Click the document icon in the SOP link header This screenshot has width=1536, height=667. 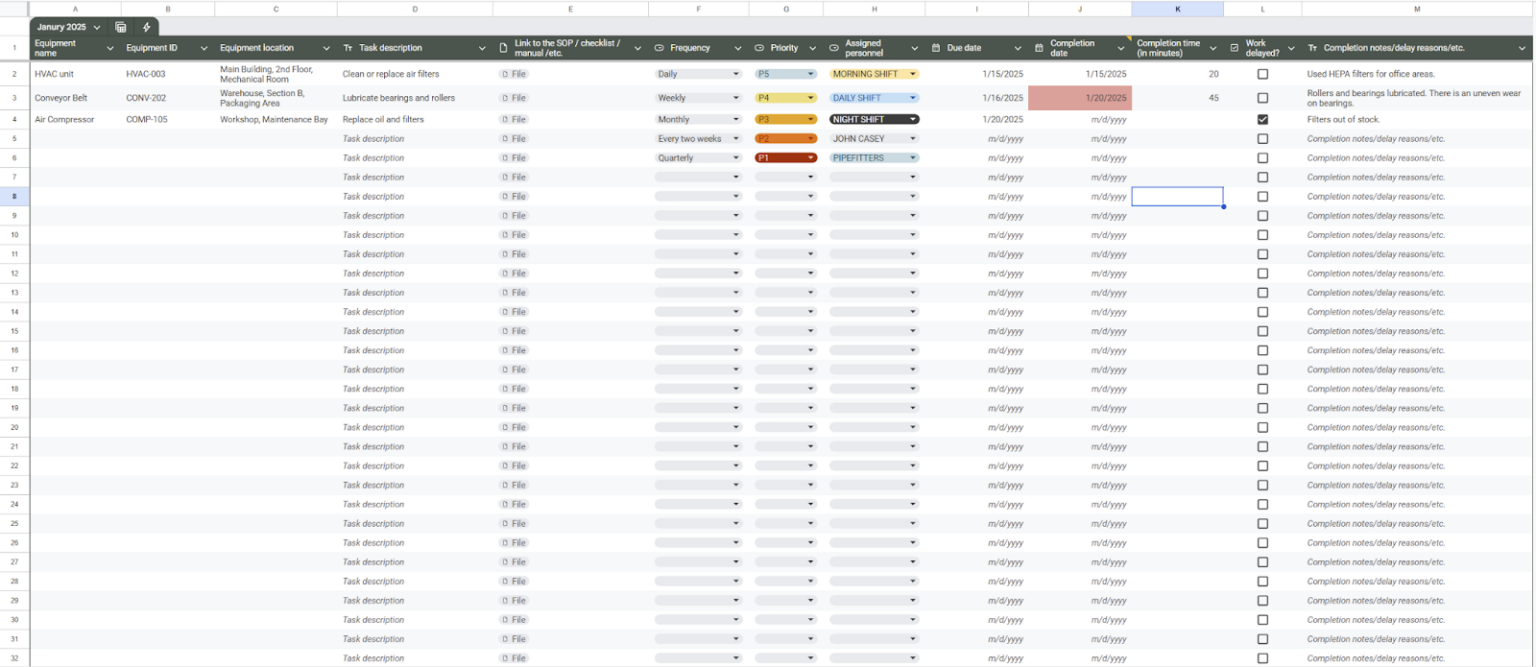tap(502, 47)
